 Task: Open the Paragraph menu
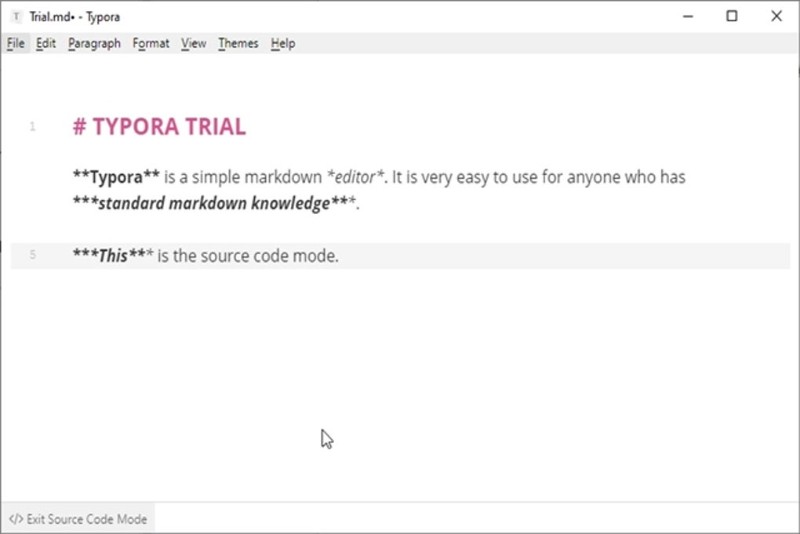click(94, 43)
